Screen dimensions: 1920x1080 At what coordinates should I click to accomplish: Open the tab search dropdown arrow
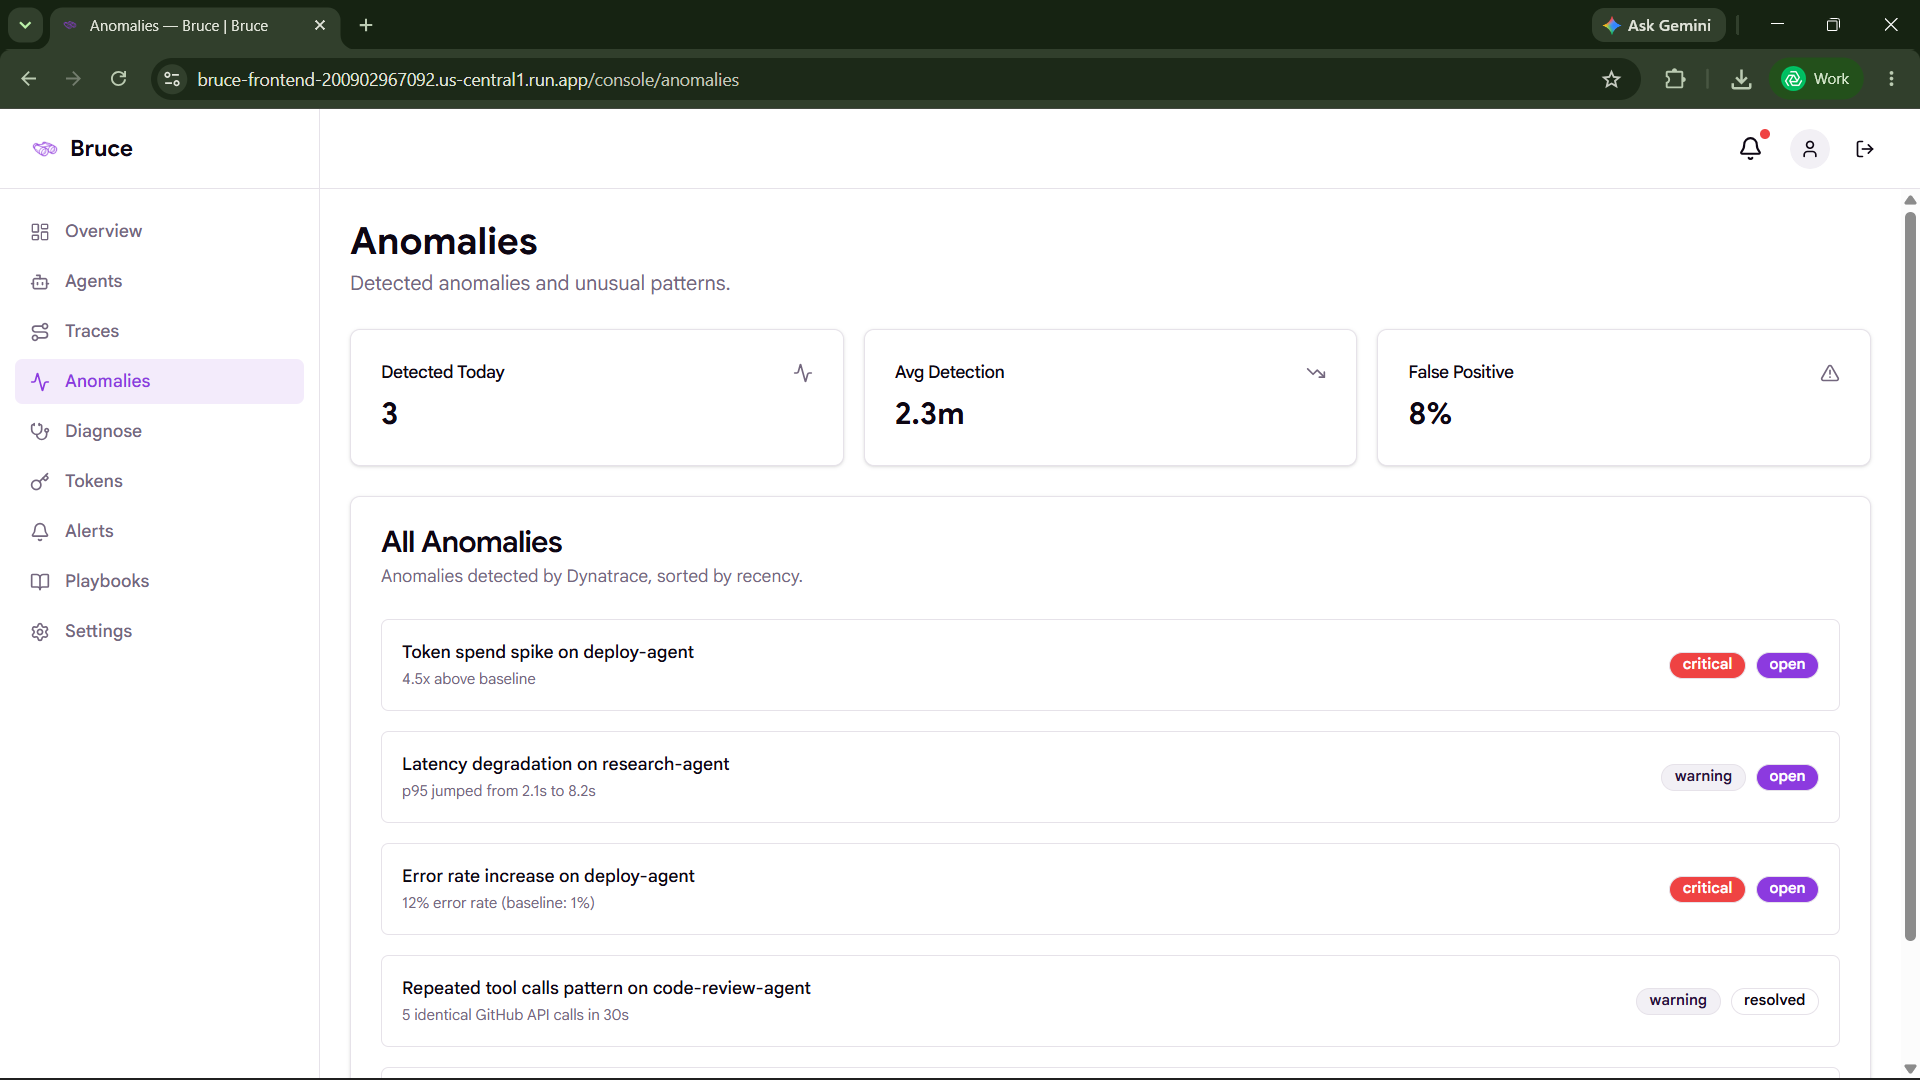25,25
